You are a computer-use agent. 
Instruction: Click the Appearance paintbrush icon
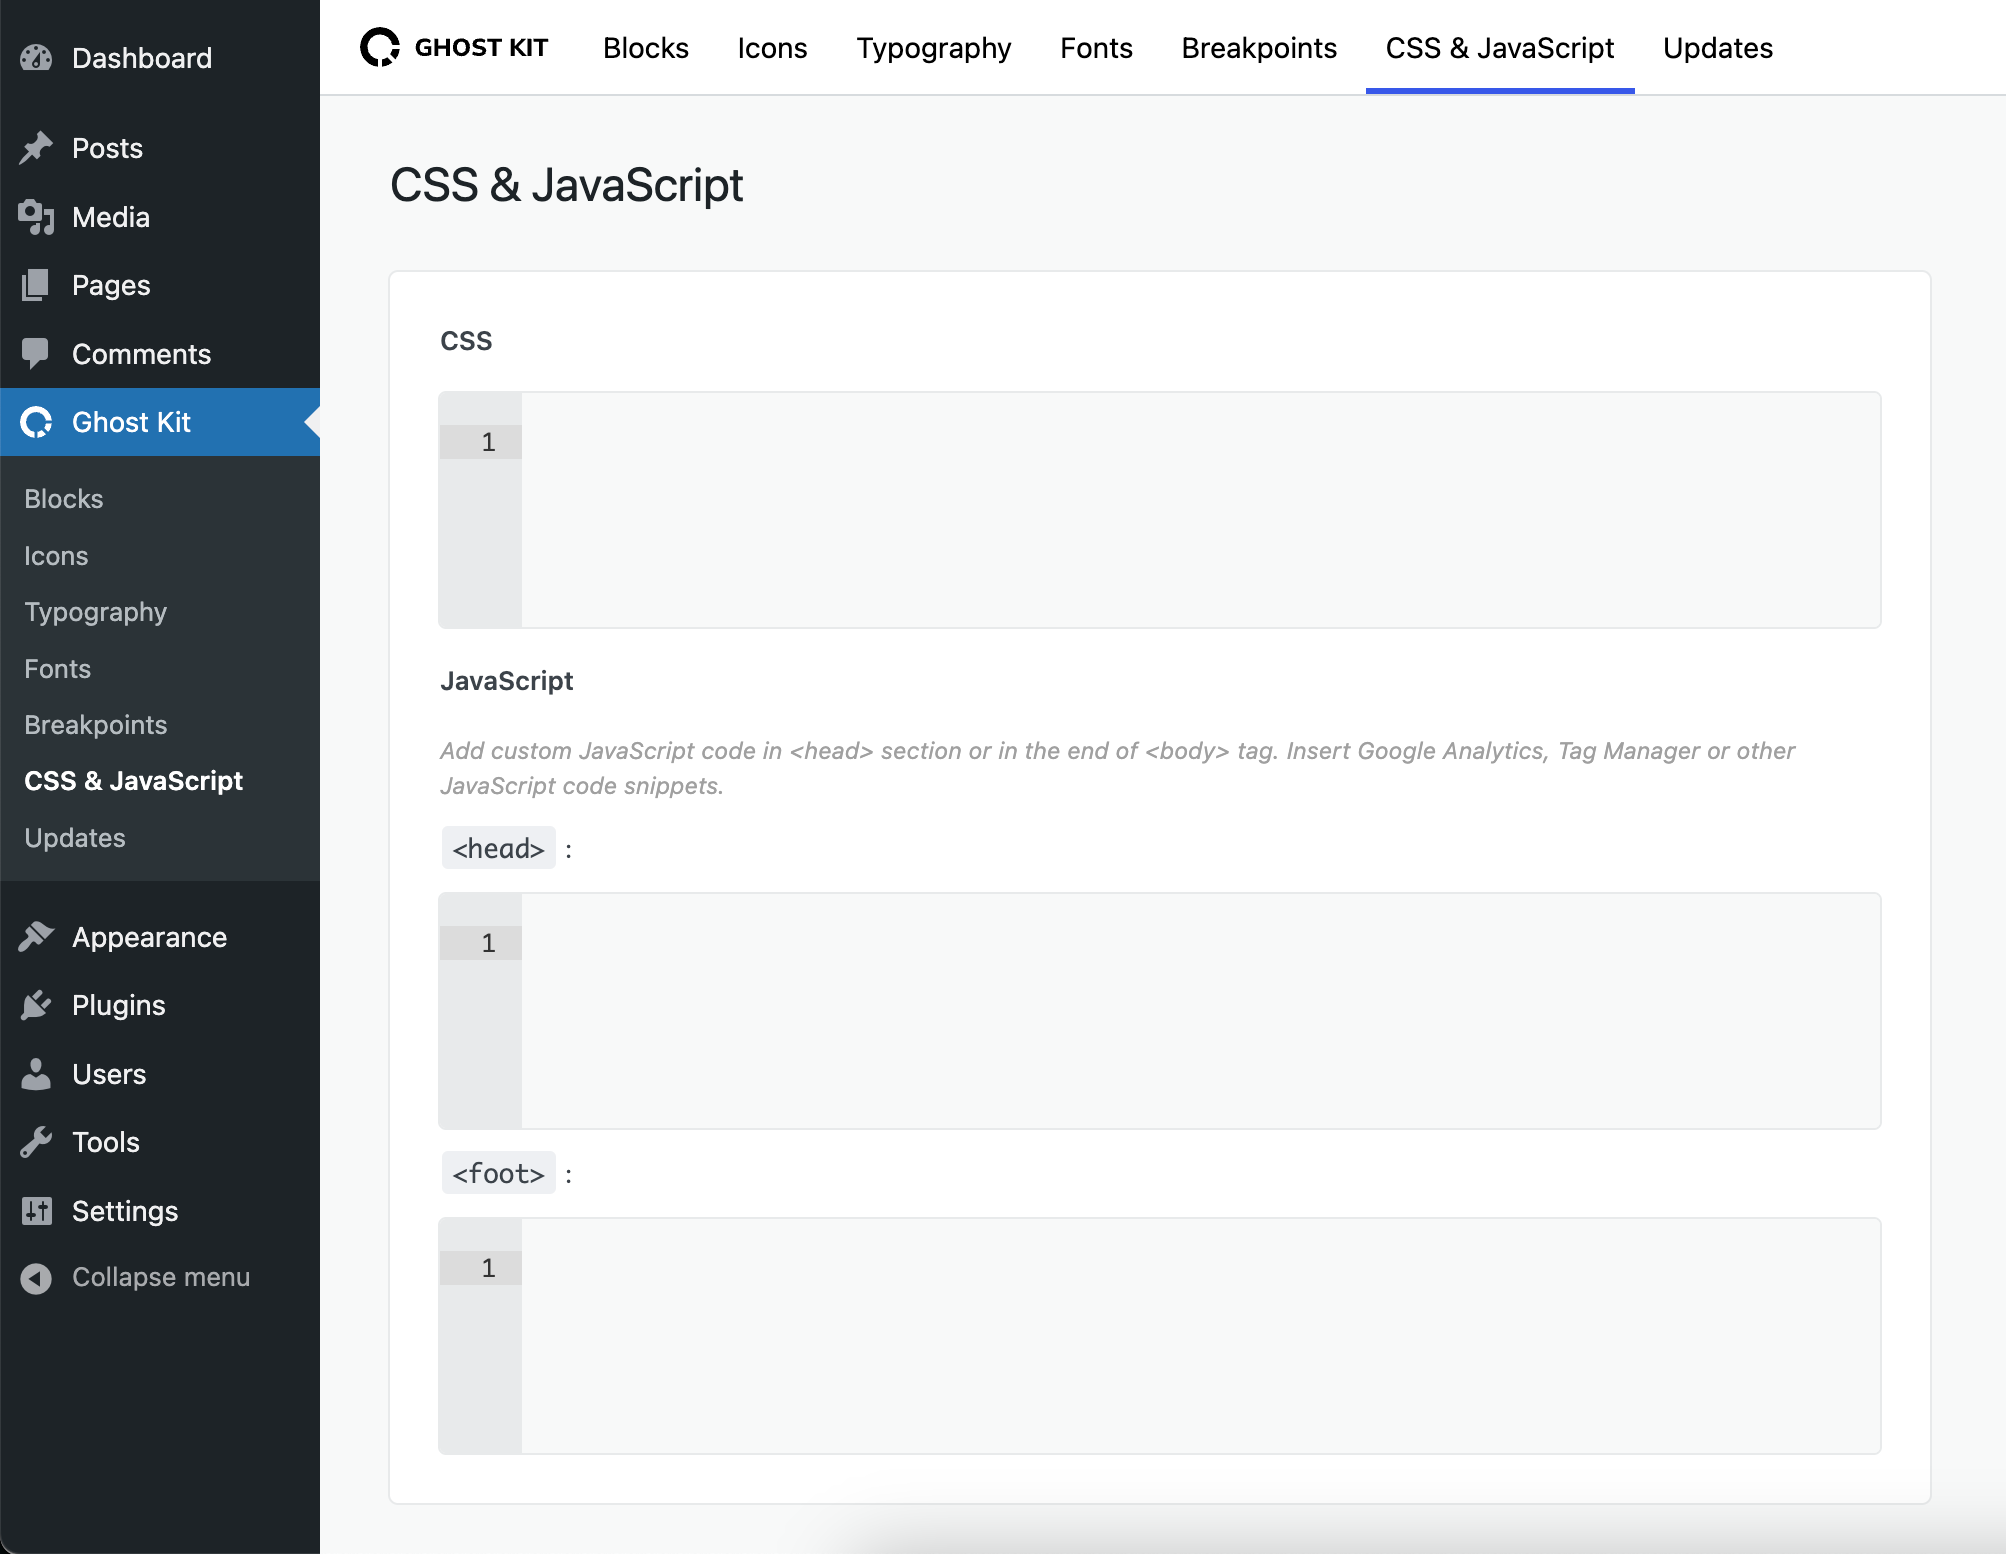(x=36, y=936)
